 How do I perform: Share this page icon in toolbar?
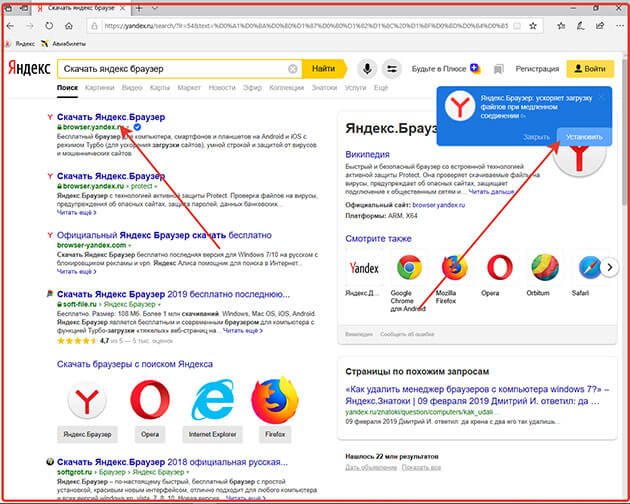pyautogui.click(x=600, y=26)
